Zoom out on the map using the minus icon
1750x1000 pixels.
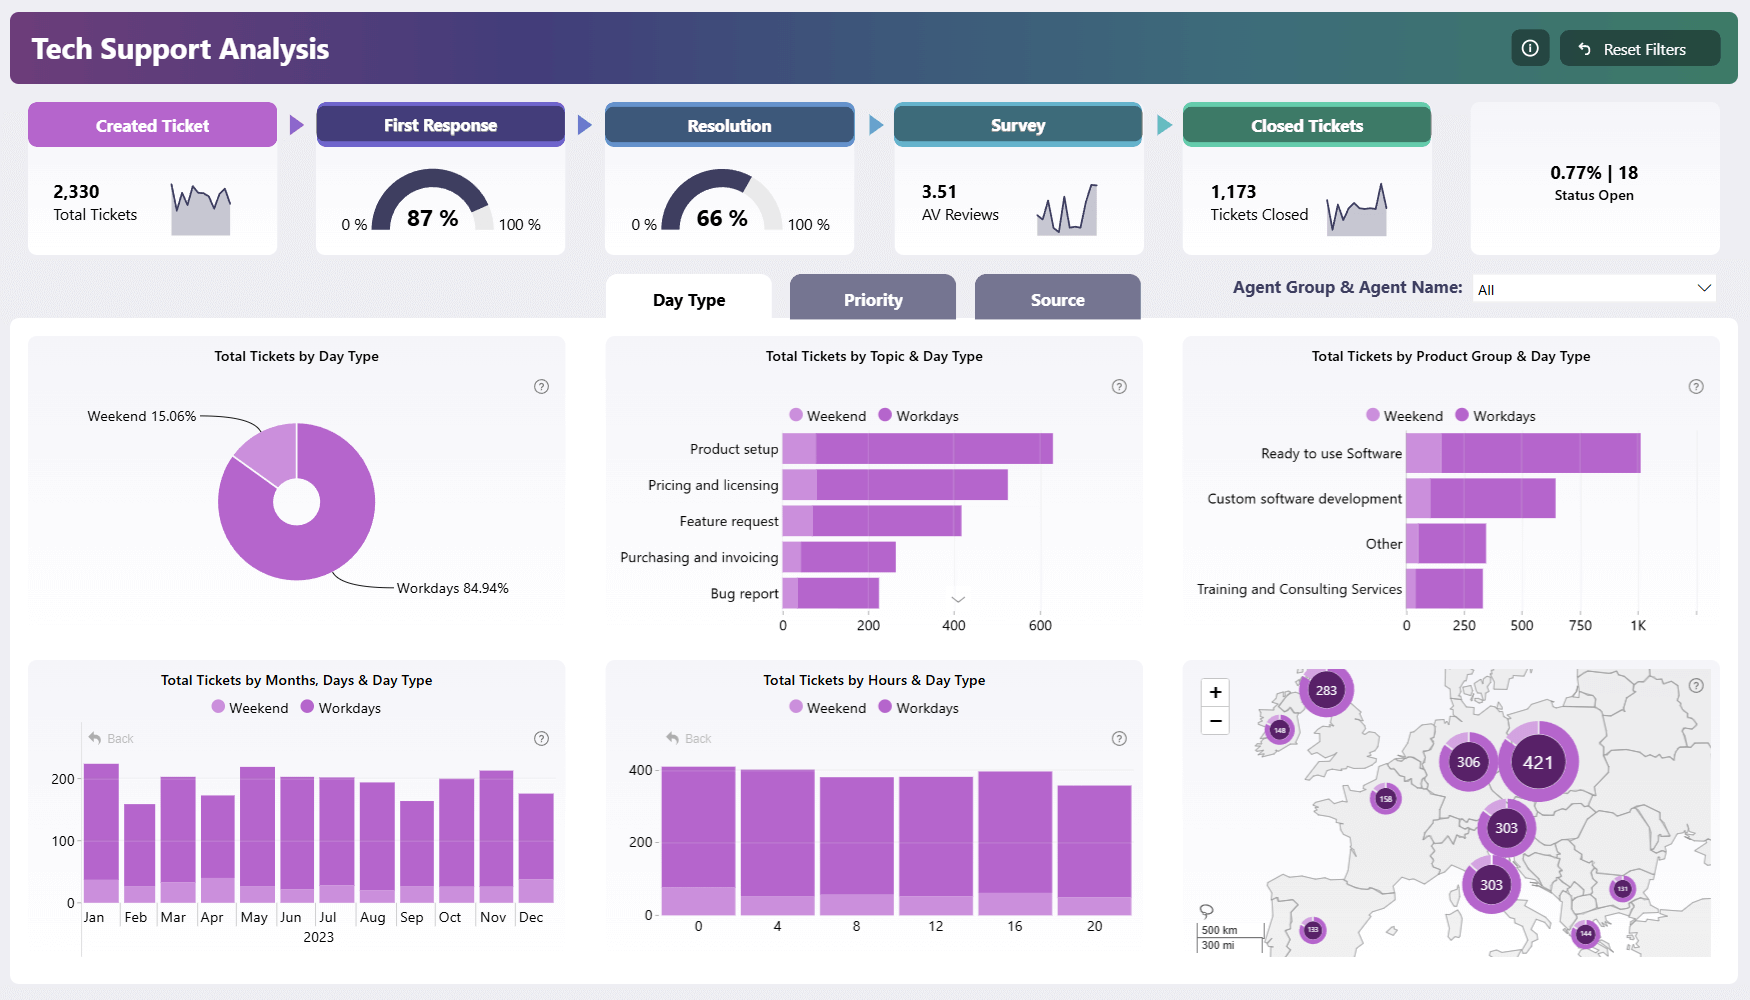tap(1215, 720)
